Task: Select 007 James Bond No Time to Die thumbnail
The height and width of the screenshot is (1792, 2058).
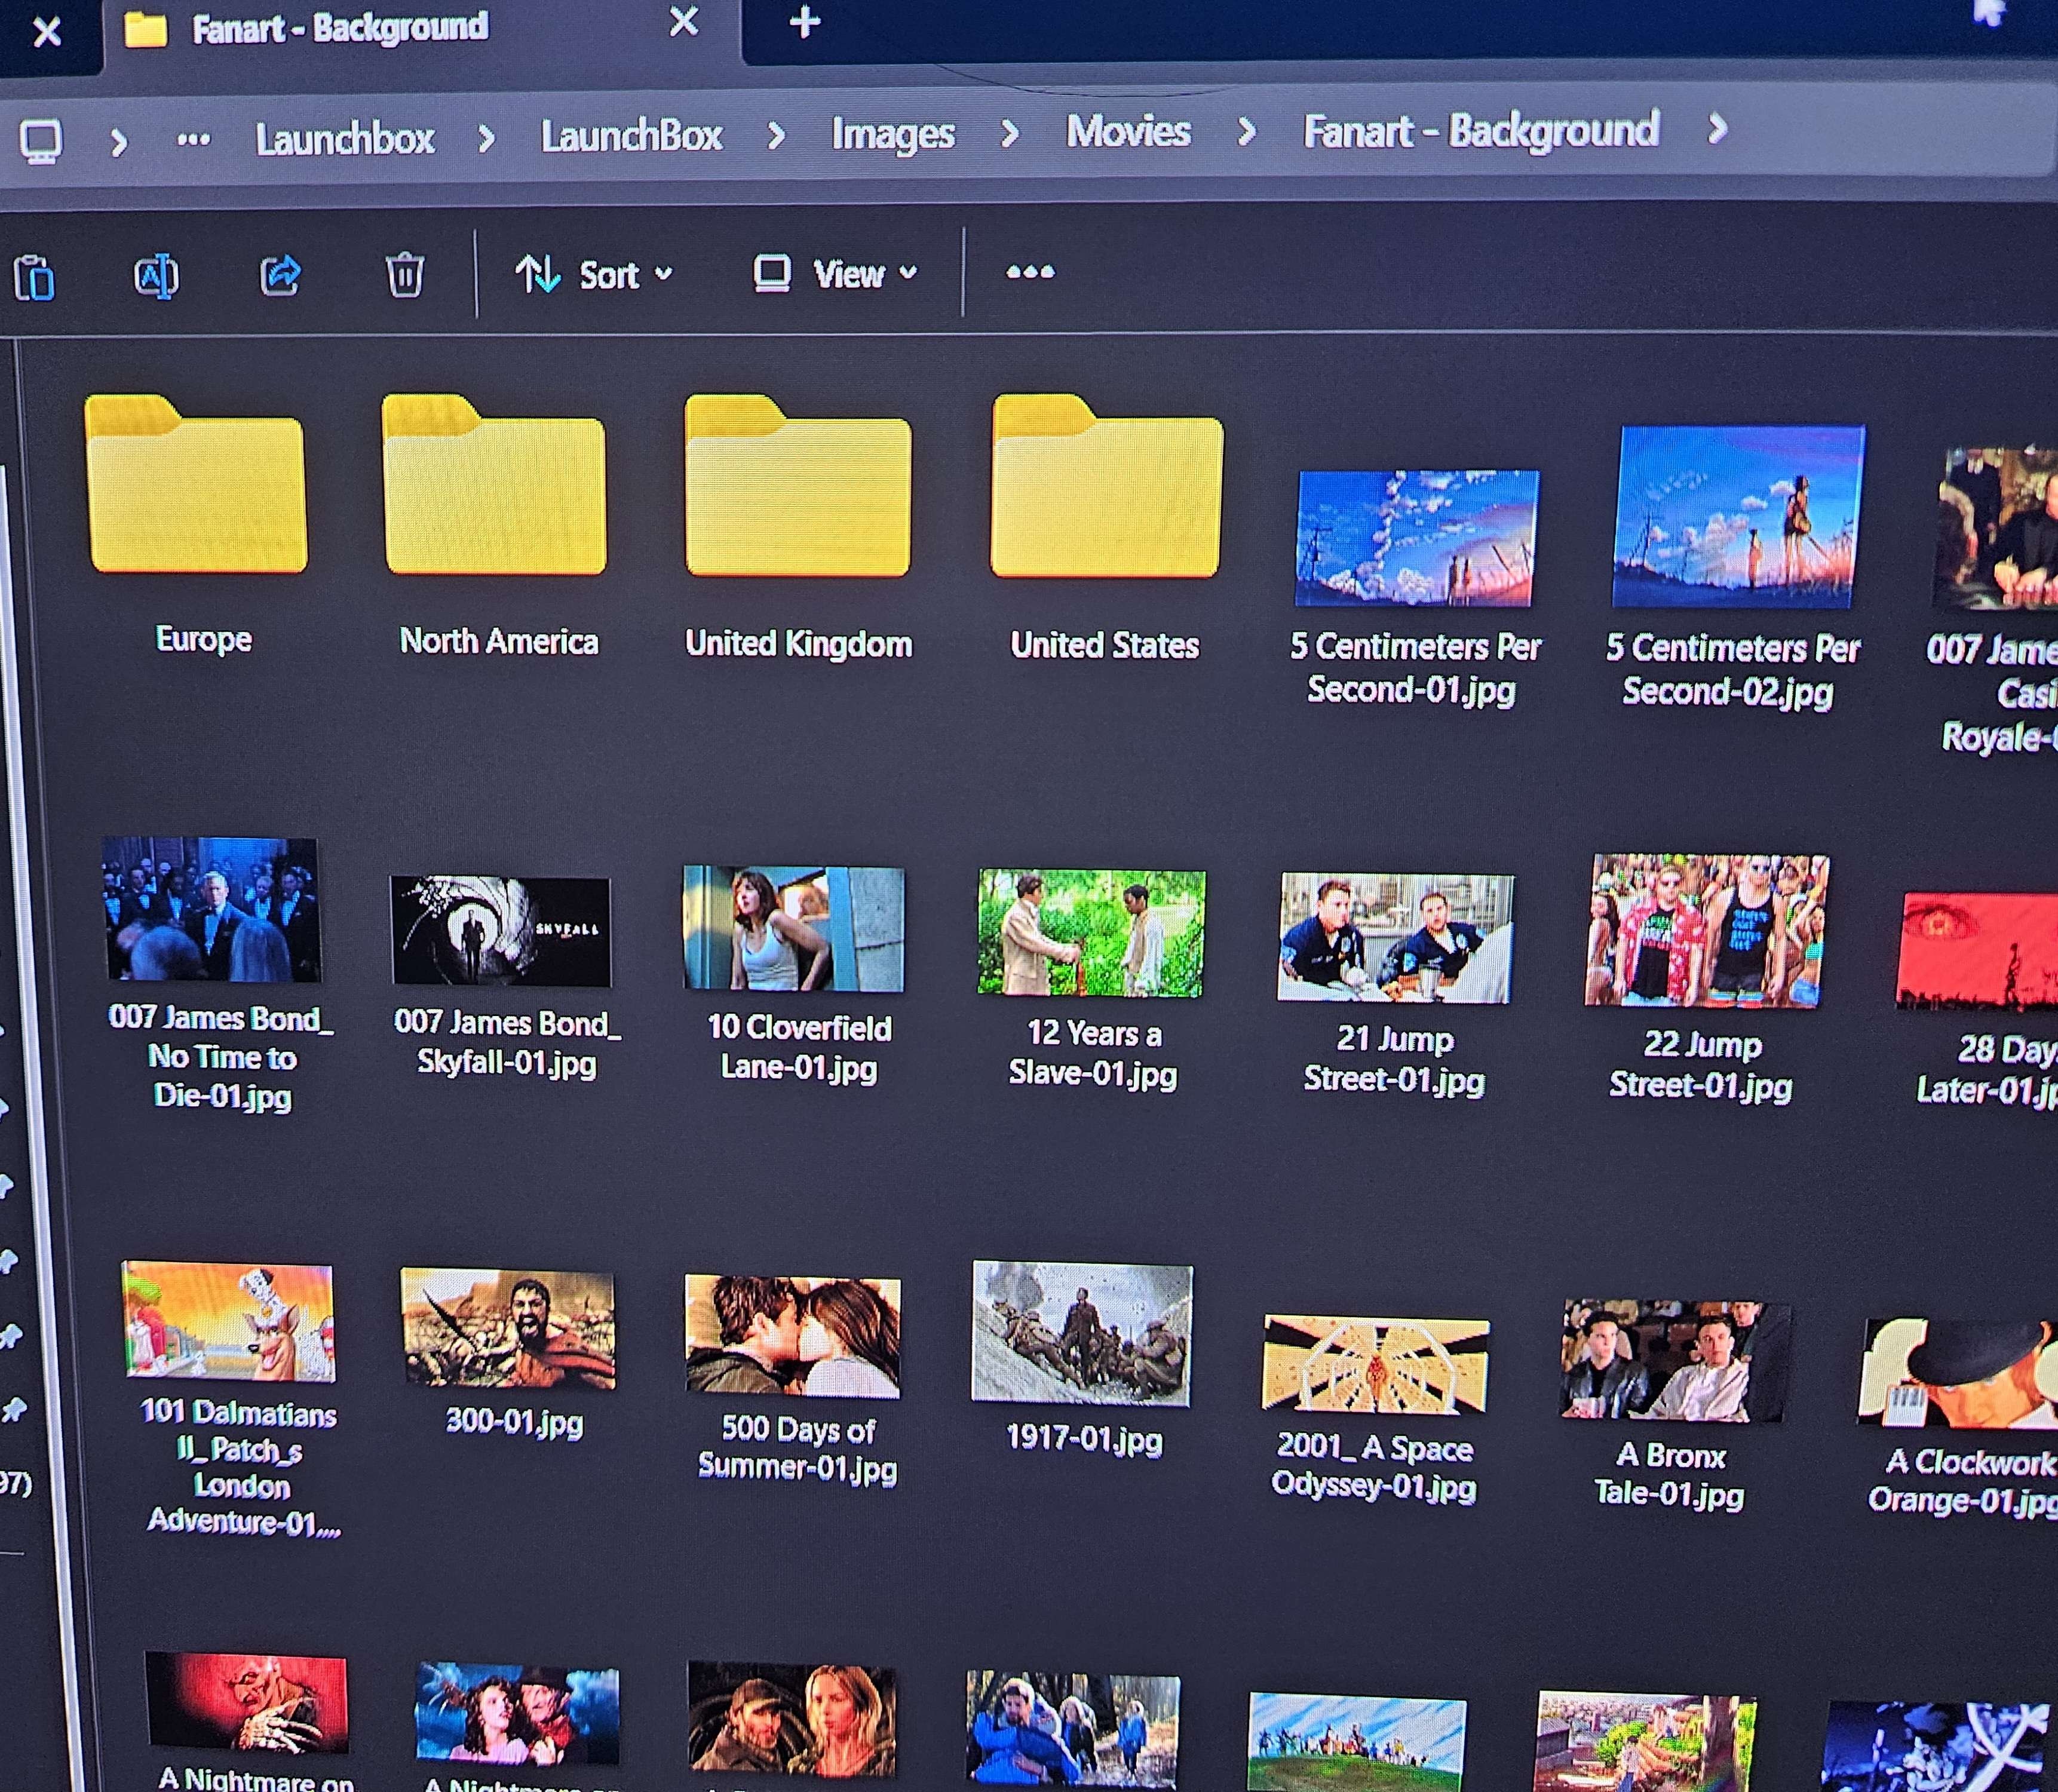Action: coord(212,910)
